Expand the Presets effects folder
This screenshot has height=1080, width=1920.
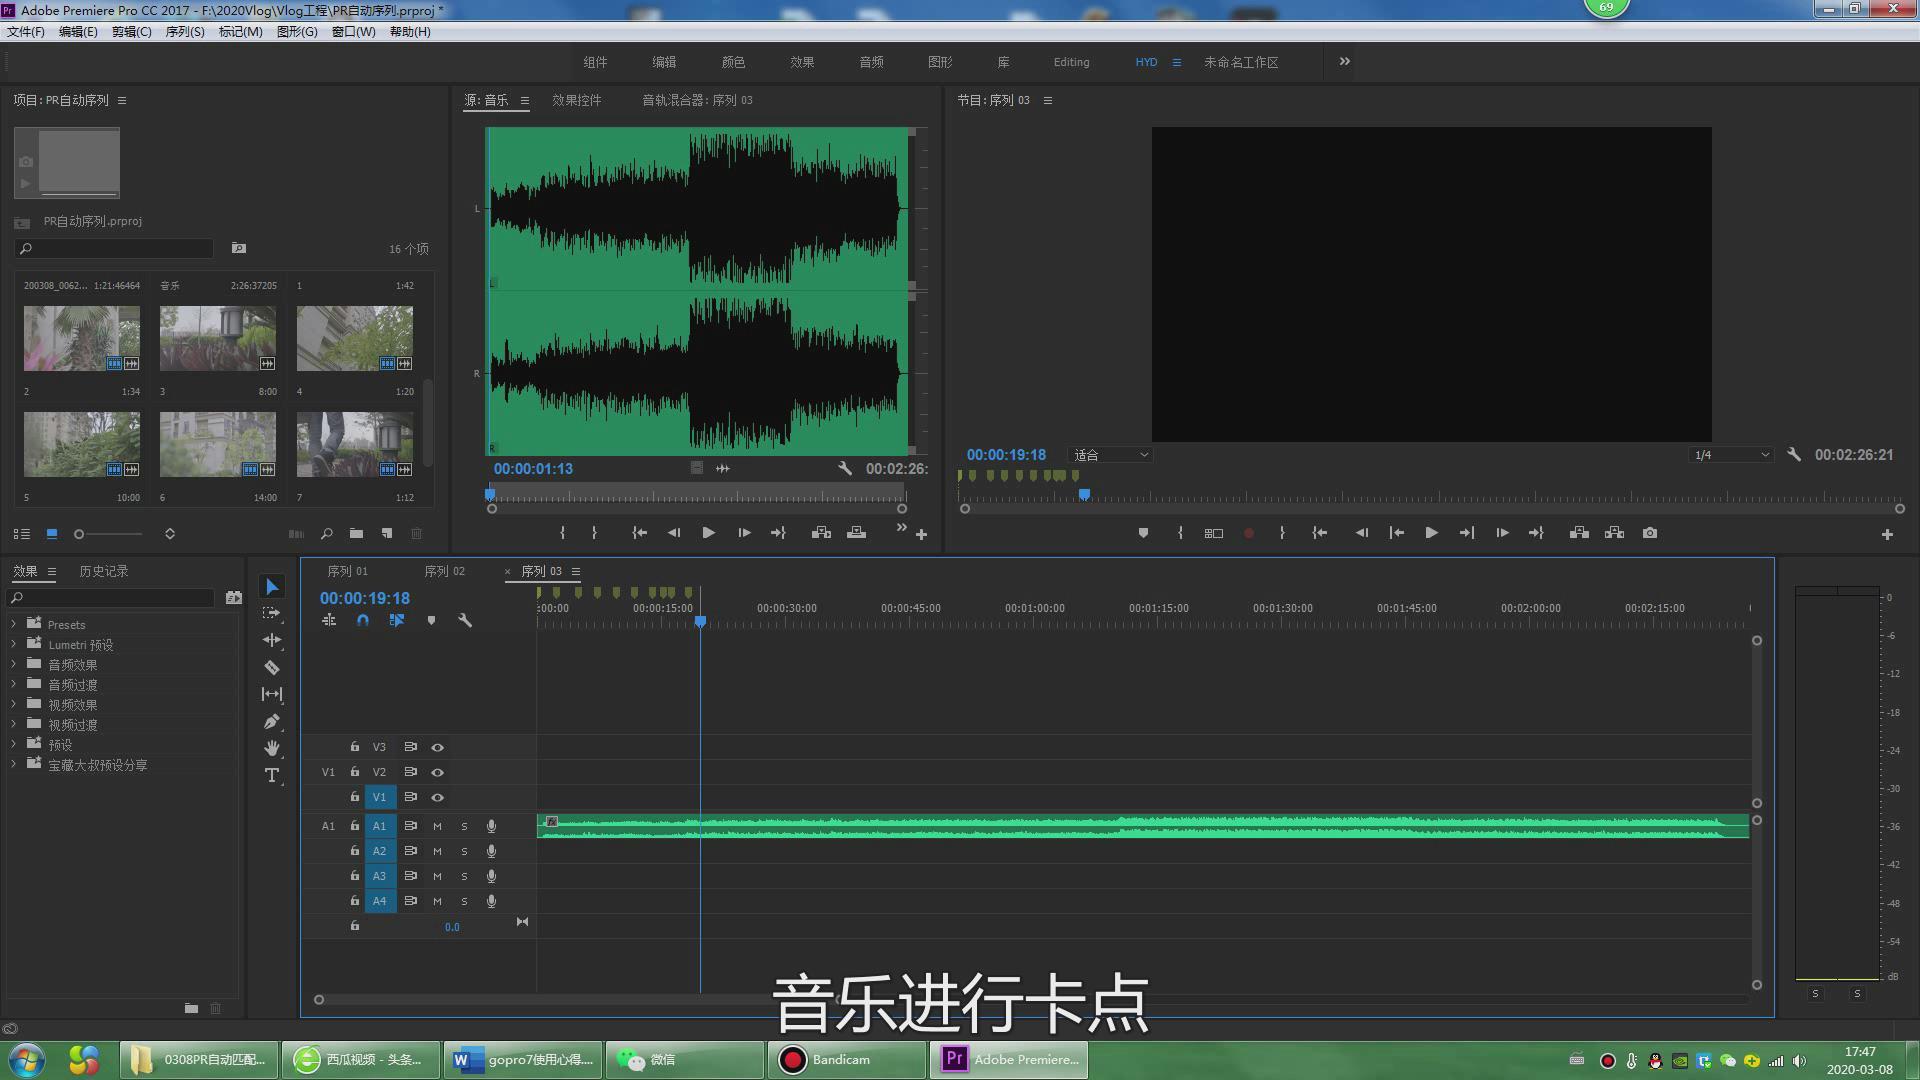14,624
